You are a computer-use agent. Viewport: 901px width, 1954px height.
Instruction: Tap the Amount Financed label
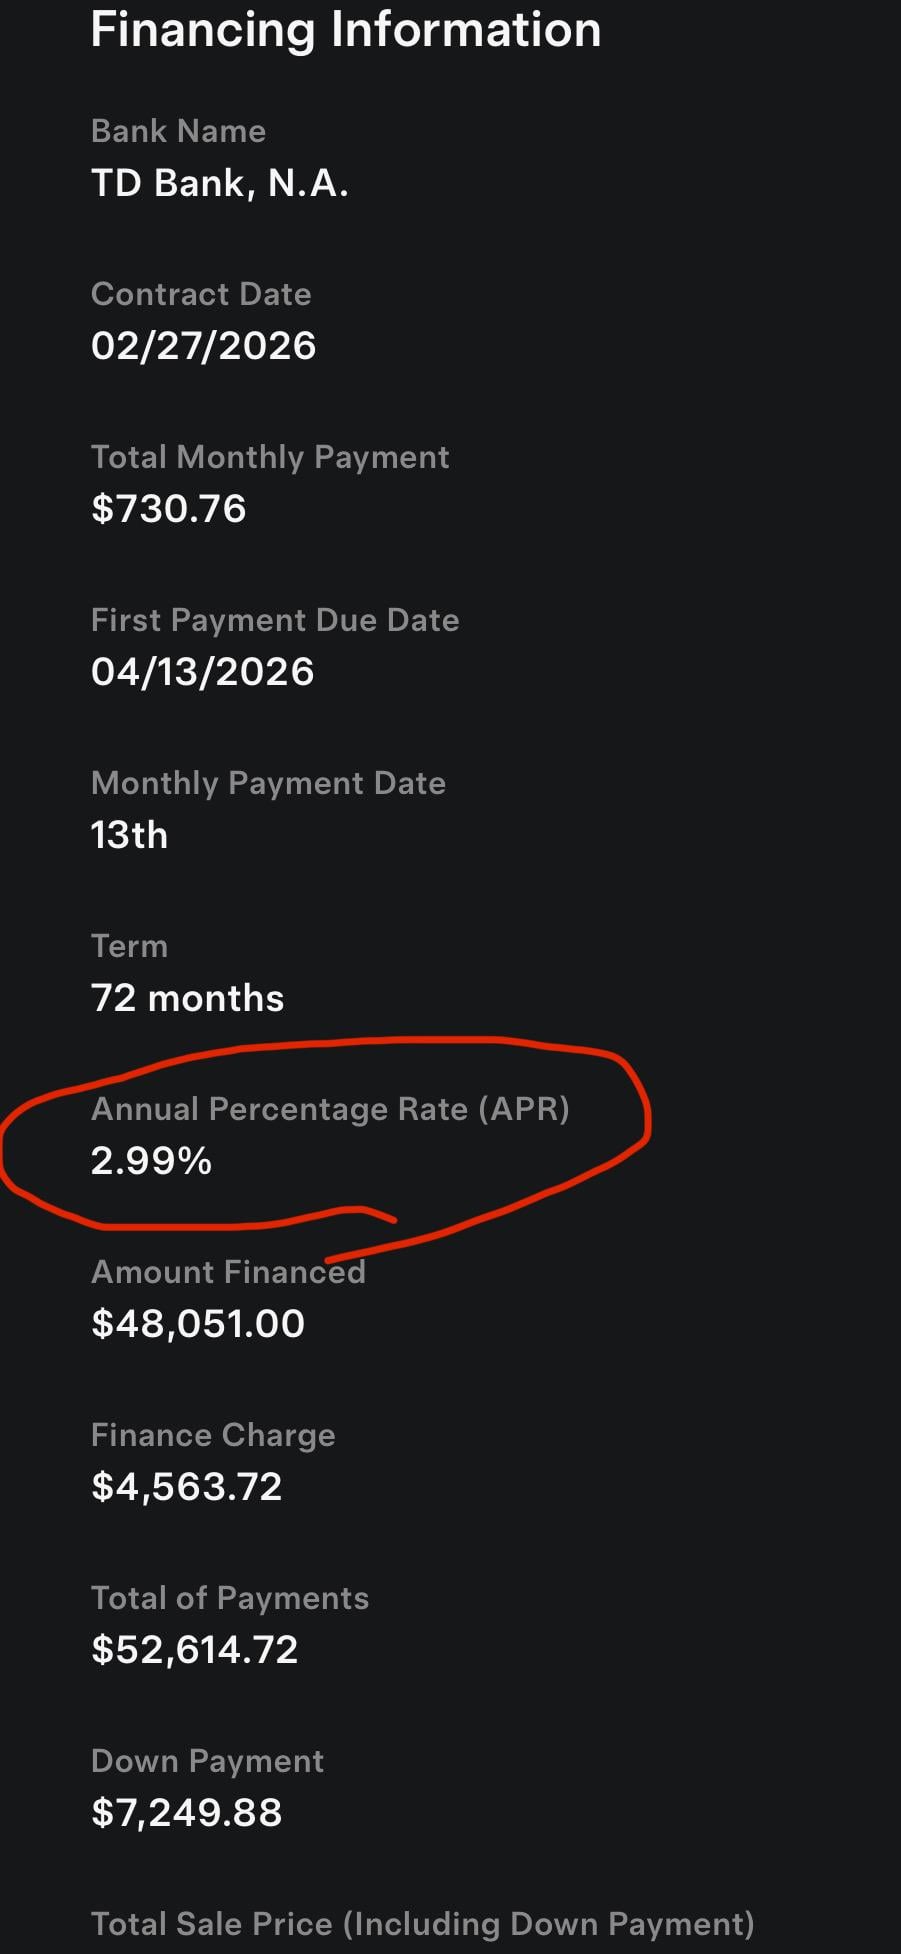pos(228,1272)
